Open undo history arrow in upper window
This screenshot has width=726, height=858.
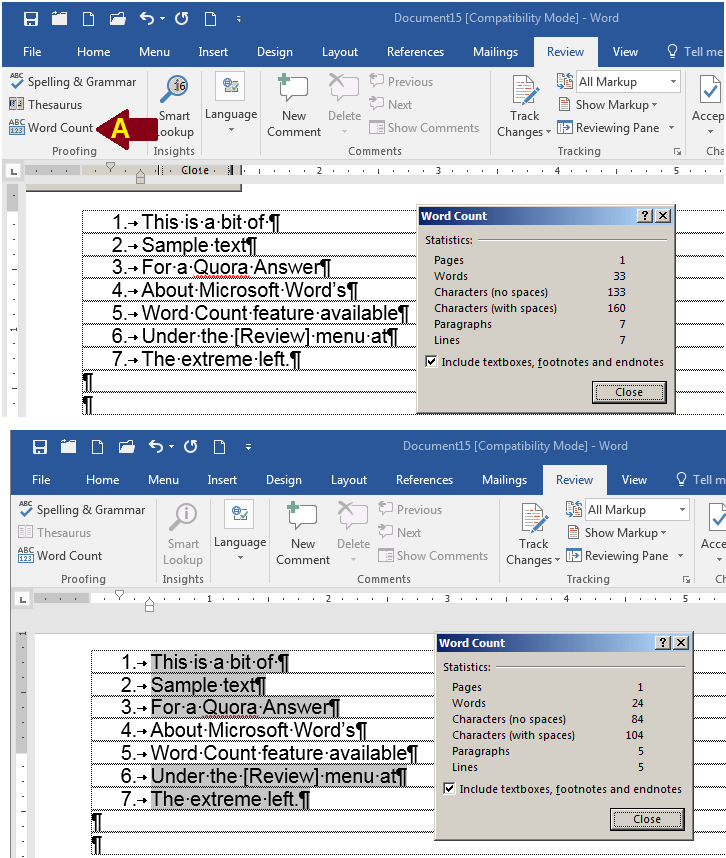coord(162,19)
